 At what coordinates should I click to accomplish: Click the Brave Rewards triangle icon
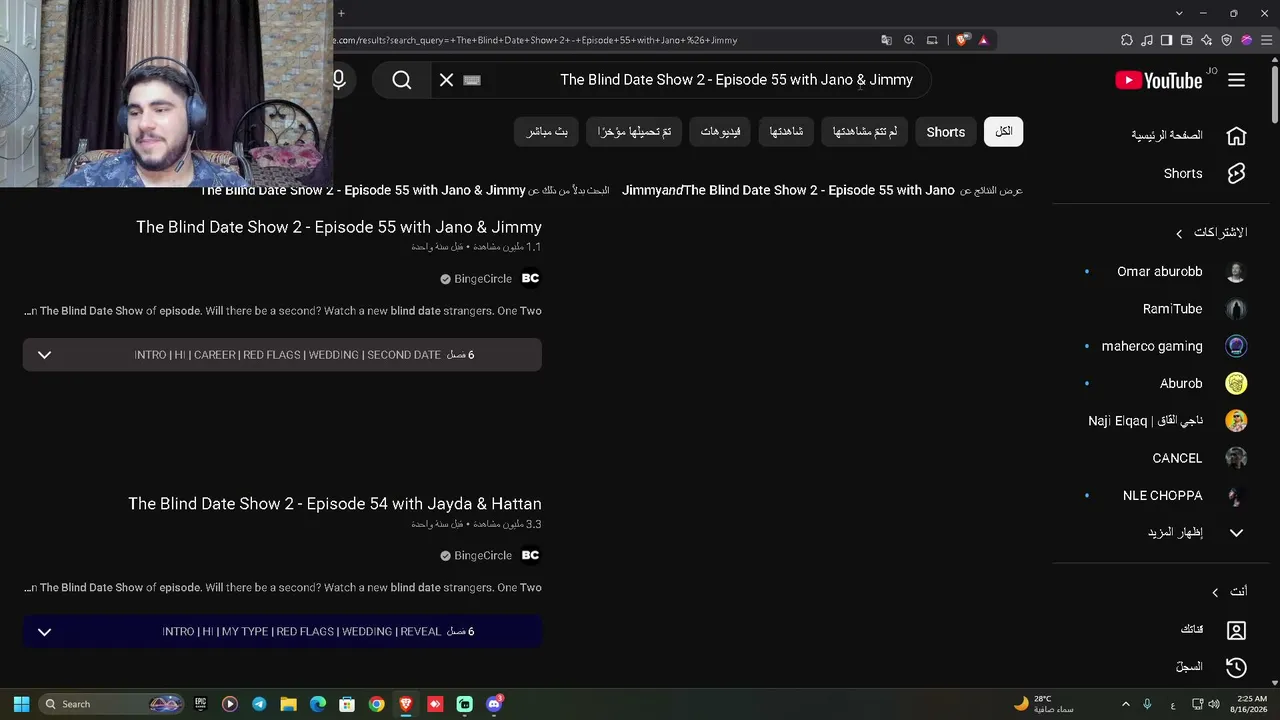[983, 40]
